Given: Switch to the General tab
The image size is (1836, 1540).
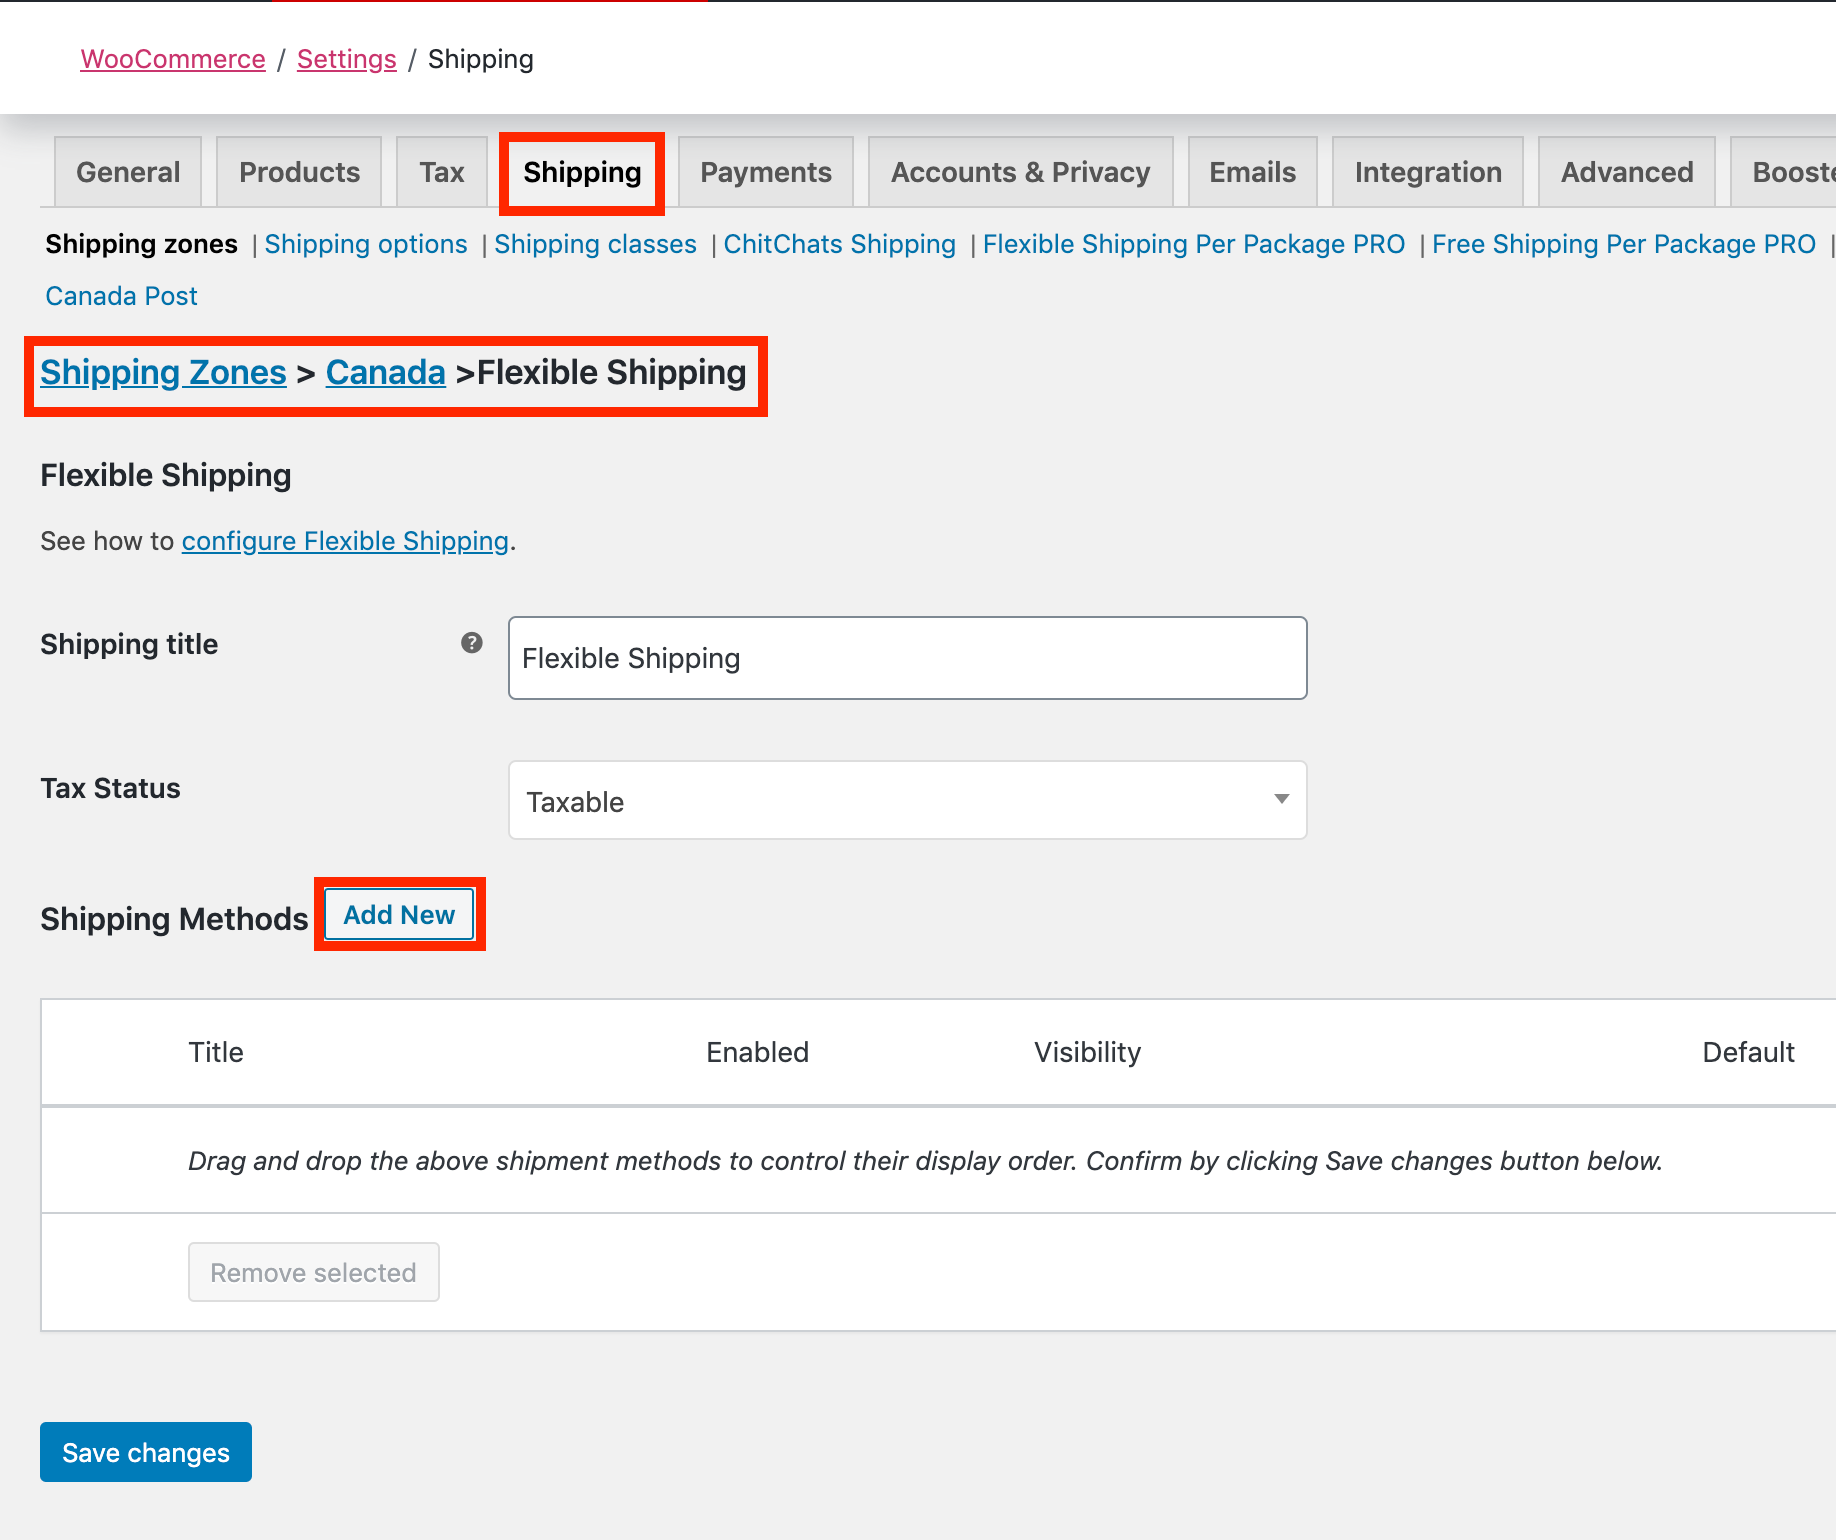Looking at the screenshot, I should click(128, 172).
